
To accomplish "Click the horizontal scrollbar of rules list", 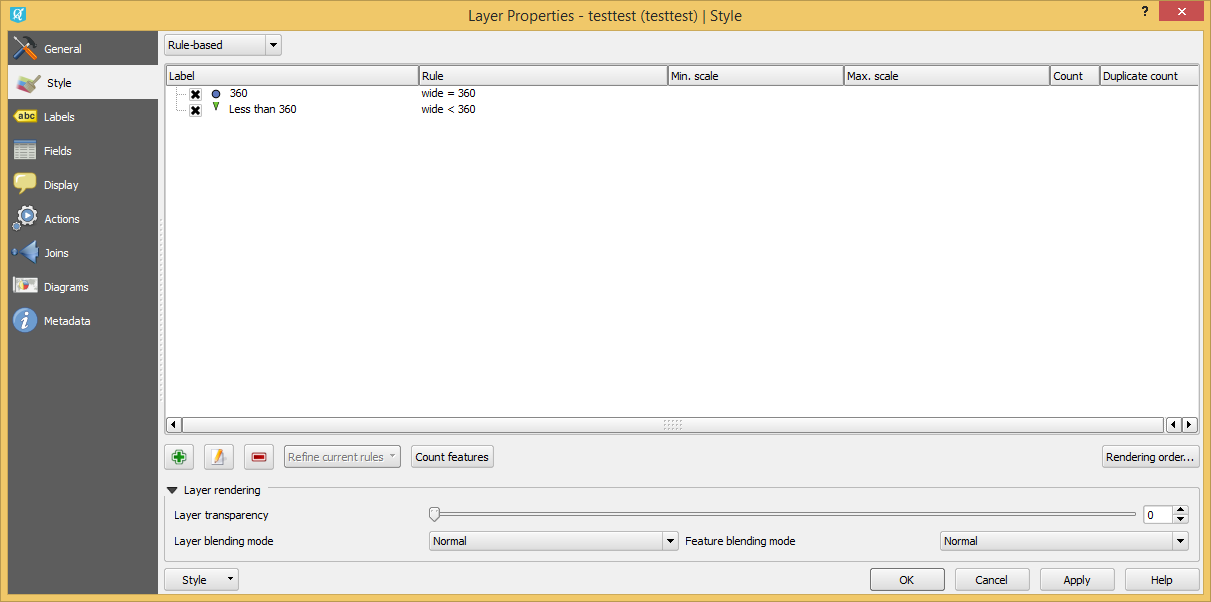I will [672, 425].
